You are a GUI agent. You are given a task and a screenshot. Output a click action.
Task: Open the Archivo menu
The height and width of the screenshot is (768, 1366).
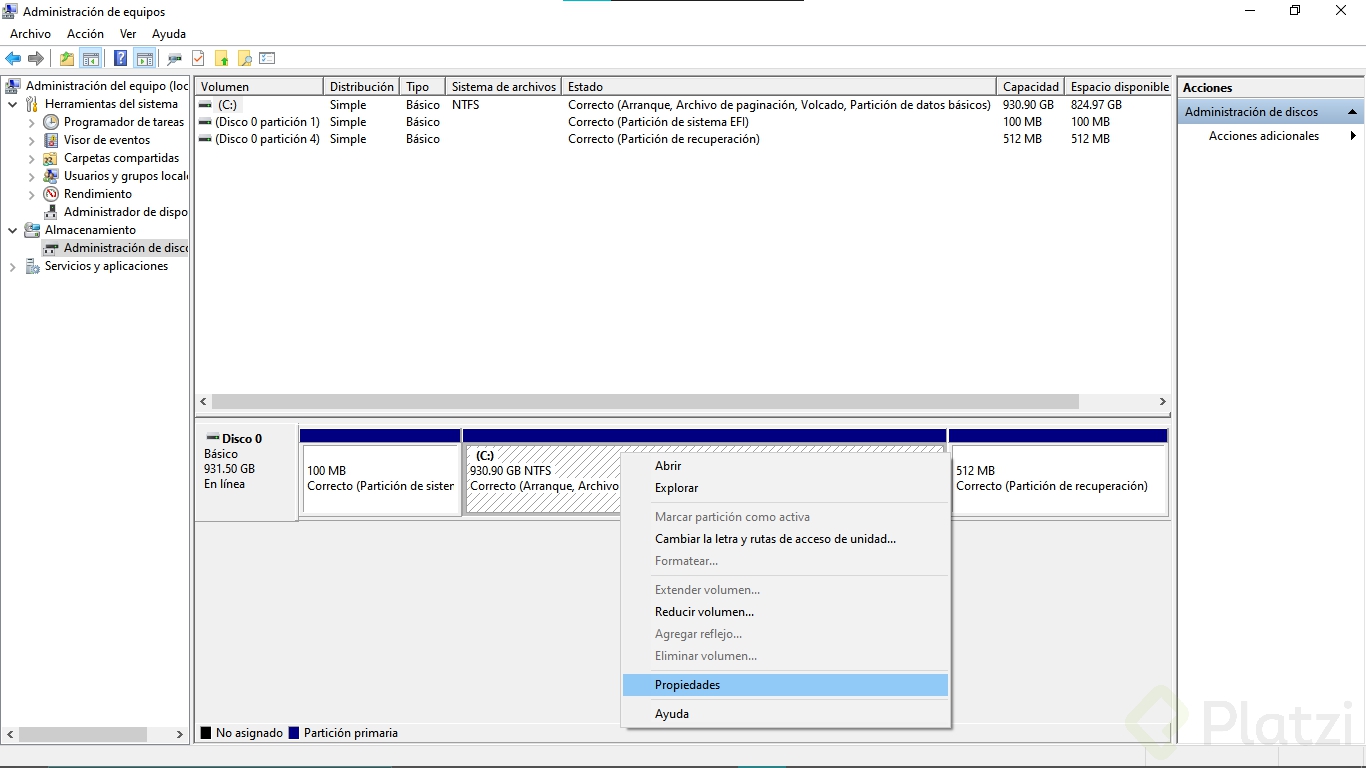(x=30, y=34)
